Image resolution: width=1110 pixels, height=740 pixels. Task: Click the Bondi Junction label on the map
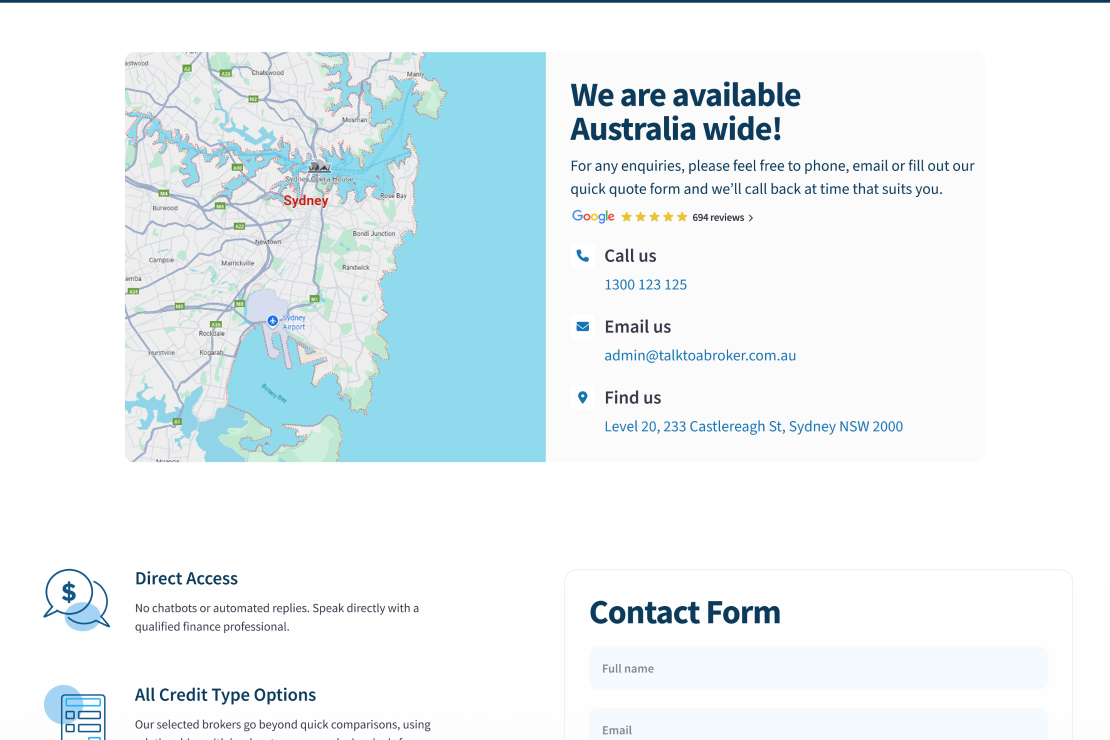[374, 234]
